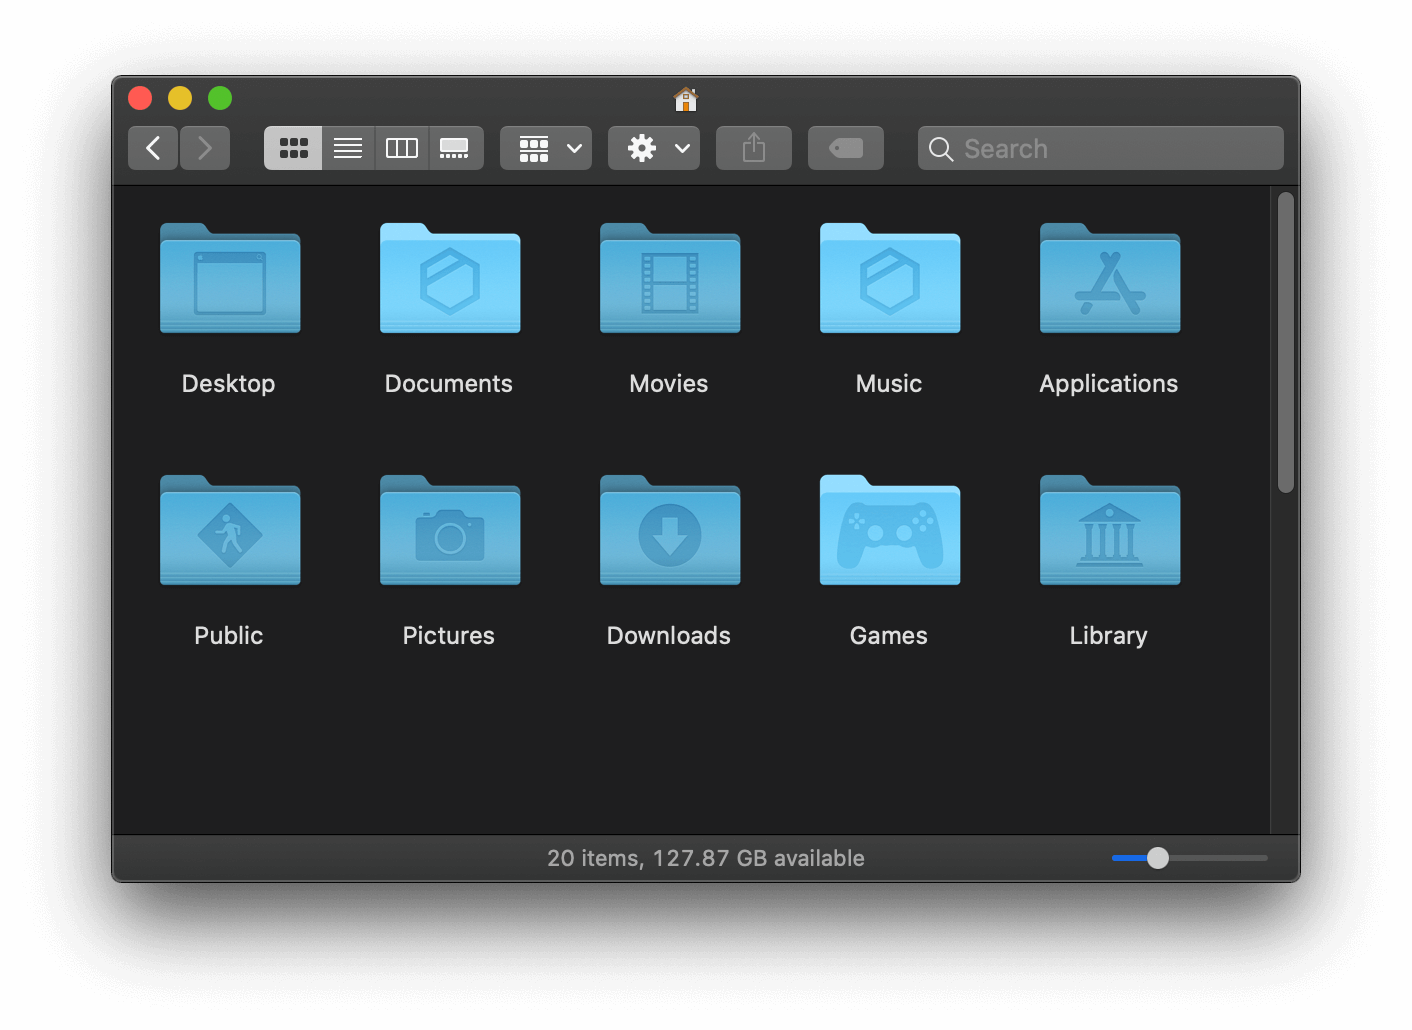Image resolution: width=1412 pixels, height=1030 pixels.
Task: Switch to column view
Action: [401, 147]
